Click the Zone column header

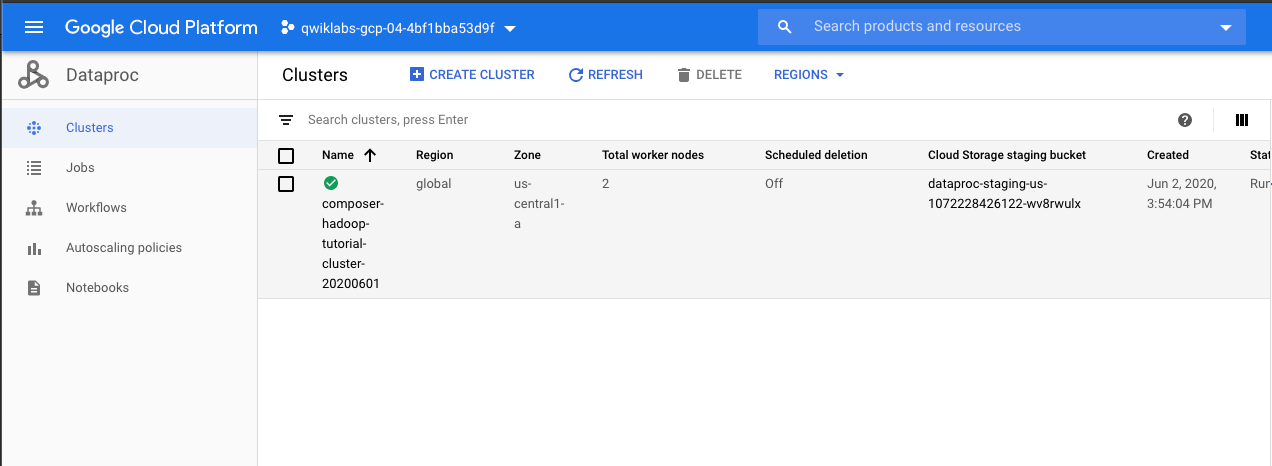(x=527, y=155)
